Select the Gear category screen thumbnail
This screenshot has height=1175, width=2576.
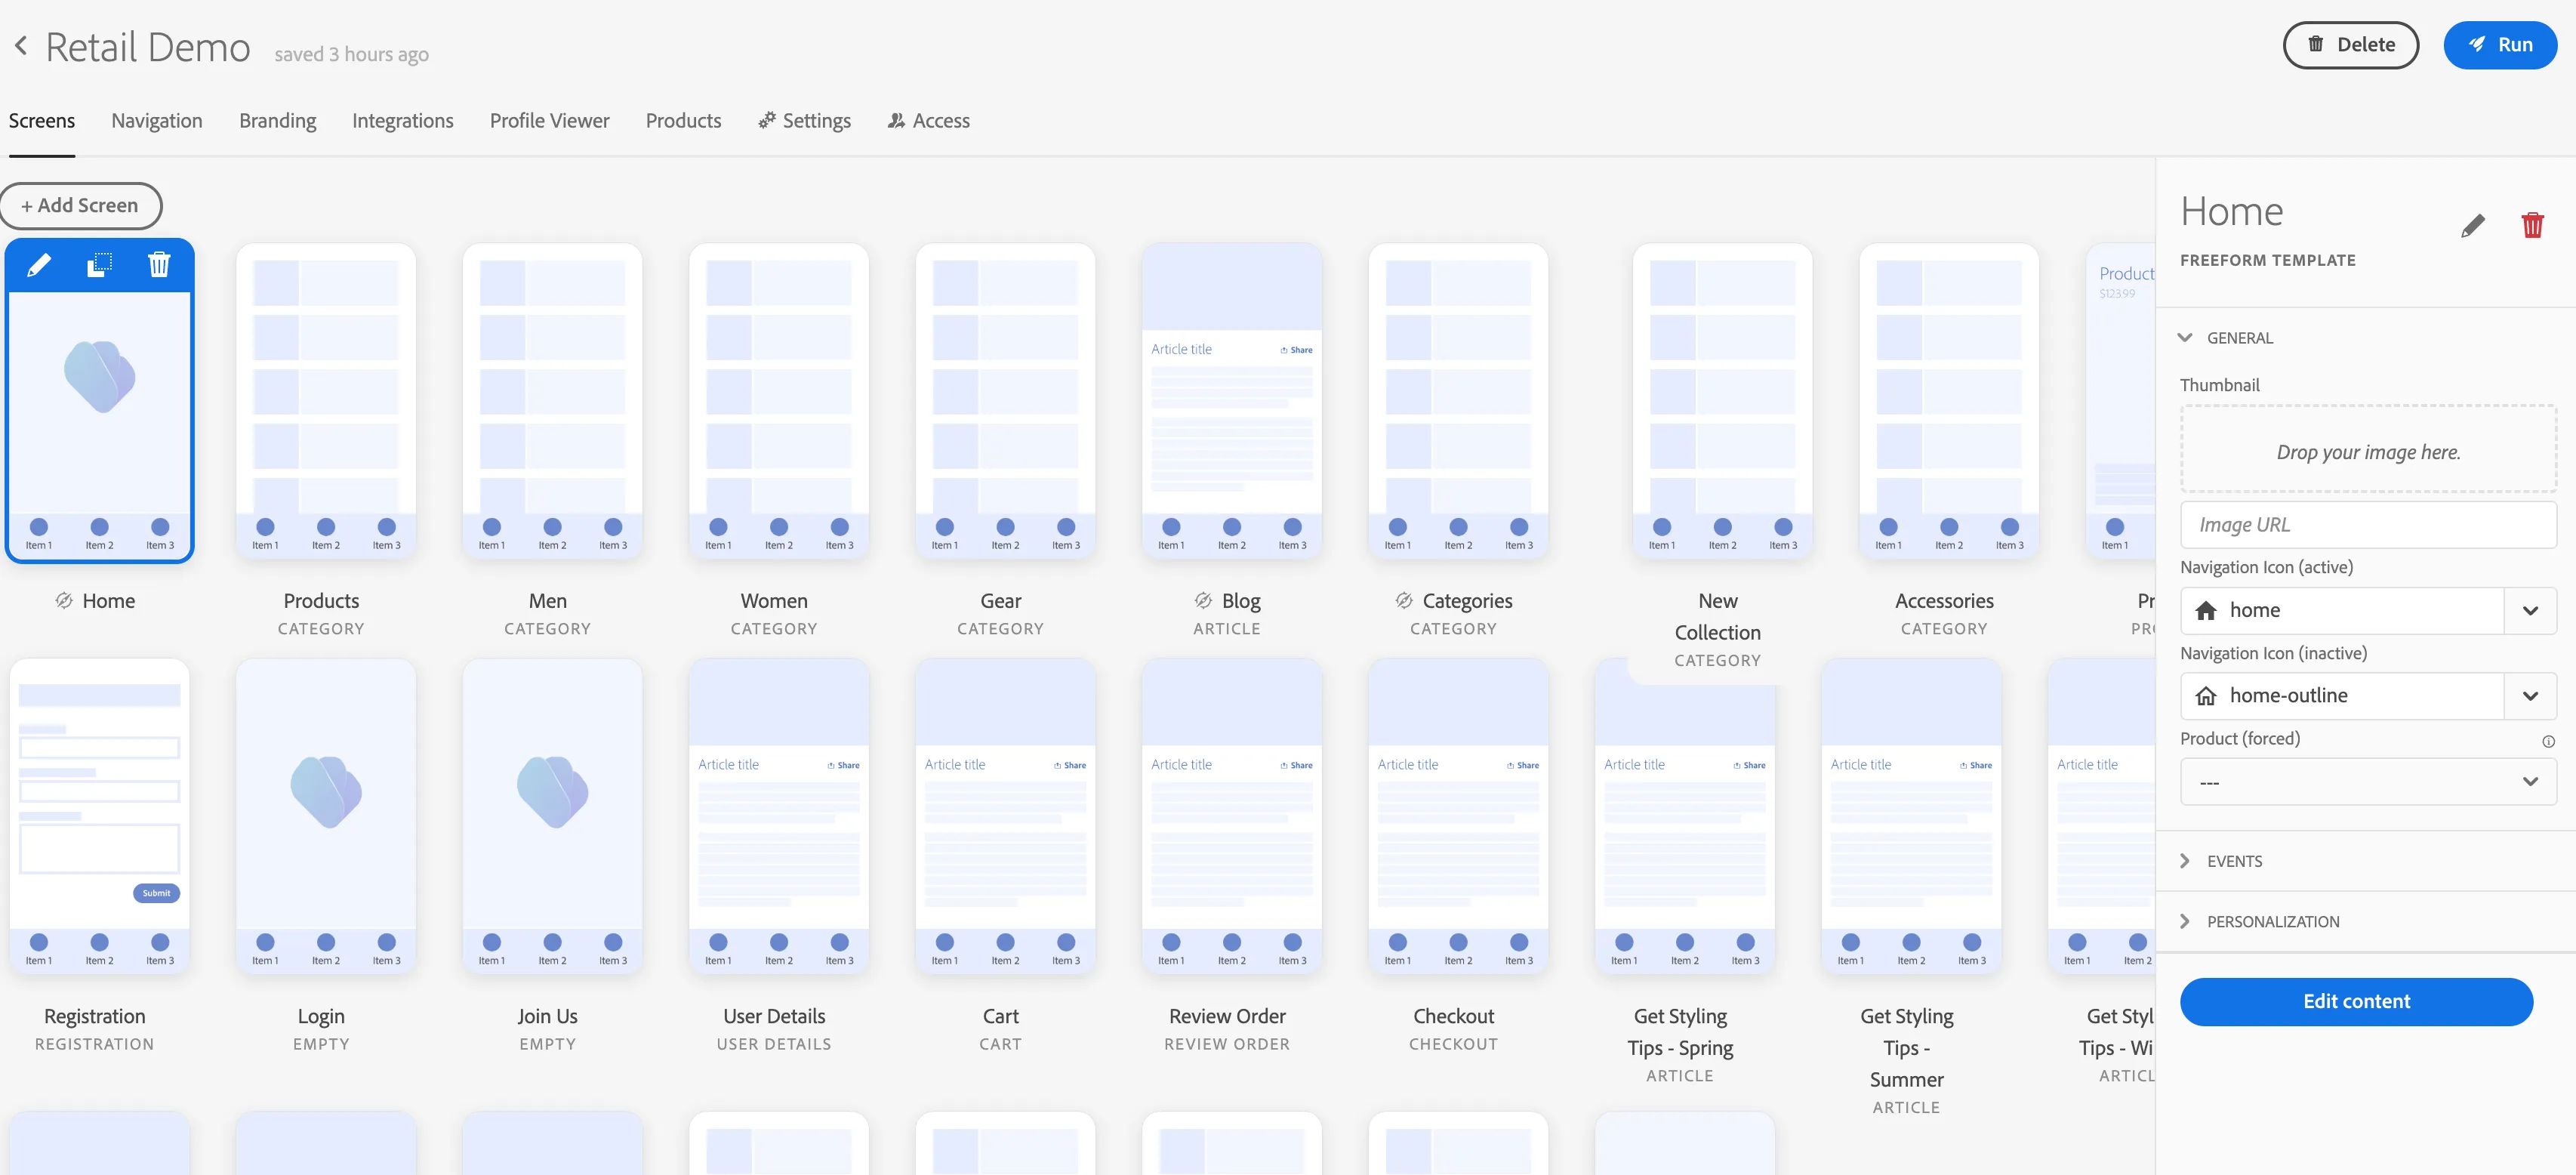click(1005, 400)
